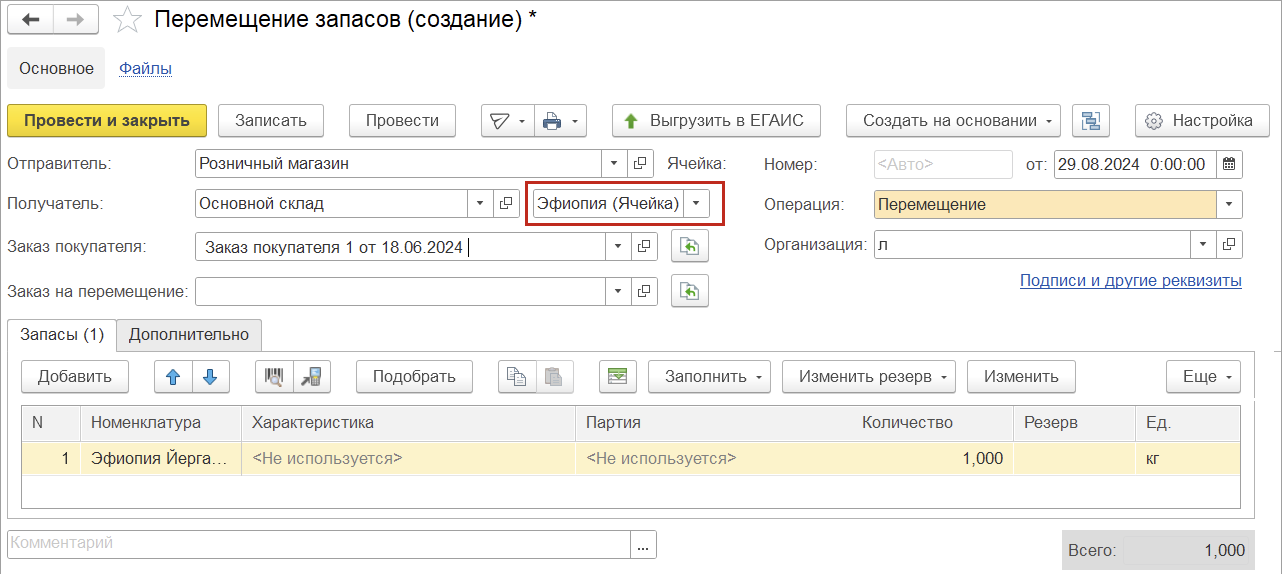This screenshot has width=1282, height=574.
Task: Open the Эфиопия (Ячейка) cell dropdown
Action: [x=697, y=204]
